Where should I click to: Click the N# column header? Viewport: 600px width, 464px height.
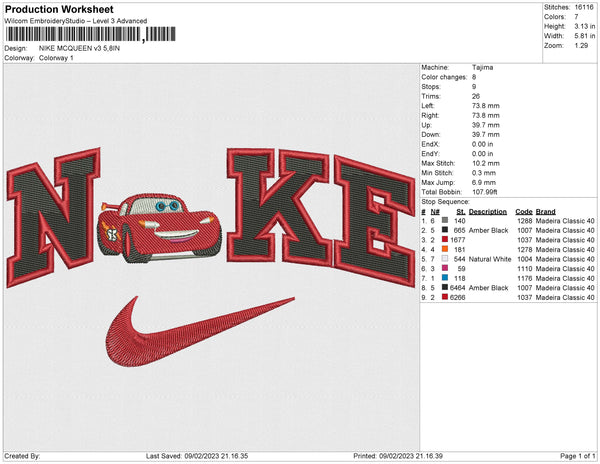click(x=435, y=211)
